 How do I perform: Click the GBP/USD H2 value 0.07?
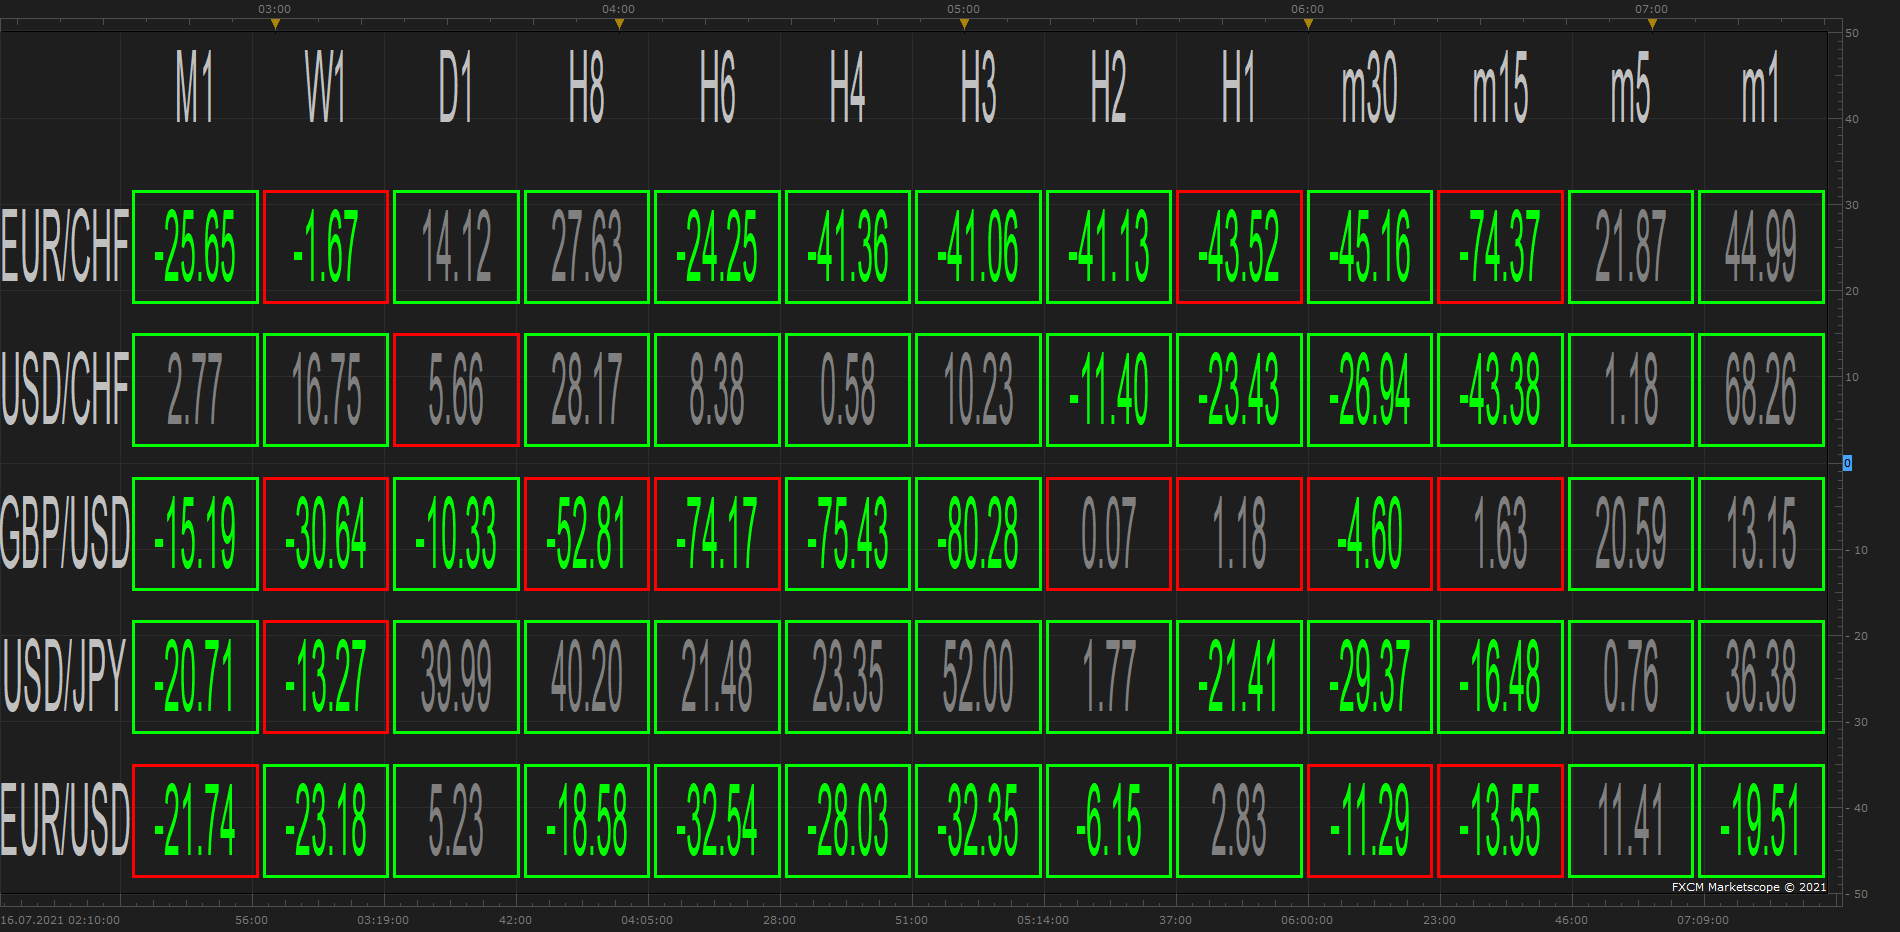(1109, 534)
